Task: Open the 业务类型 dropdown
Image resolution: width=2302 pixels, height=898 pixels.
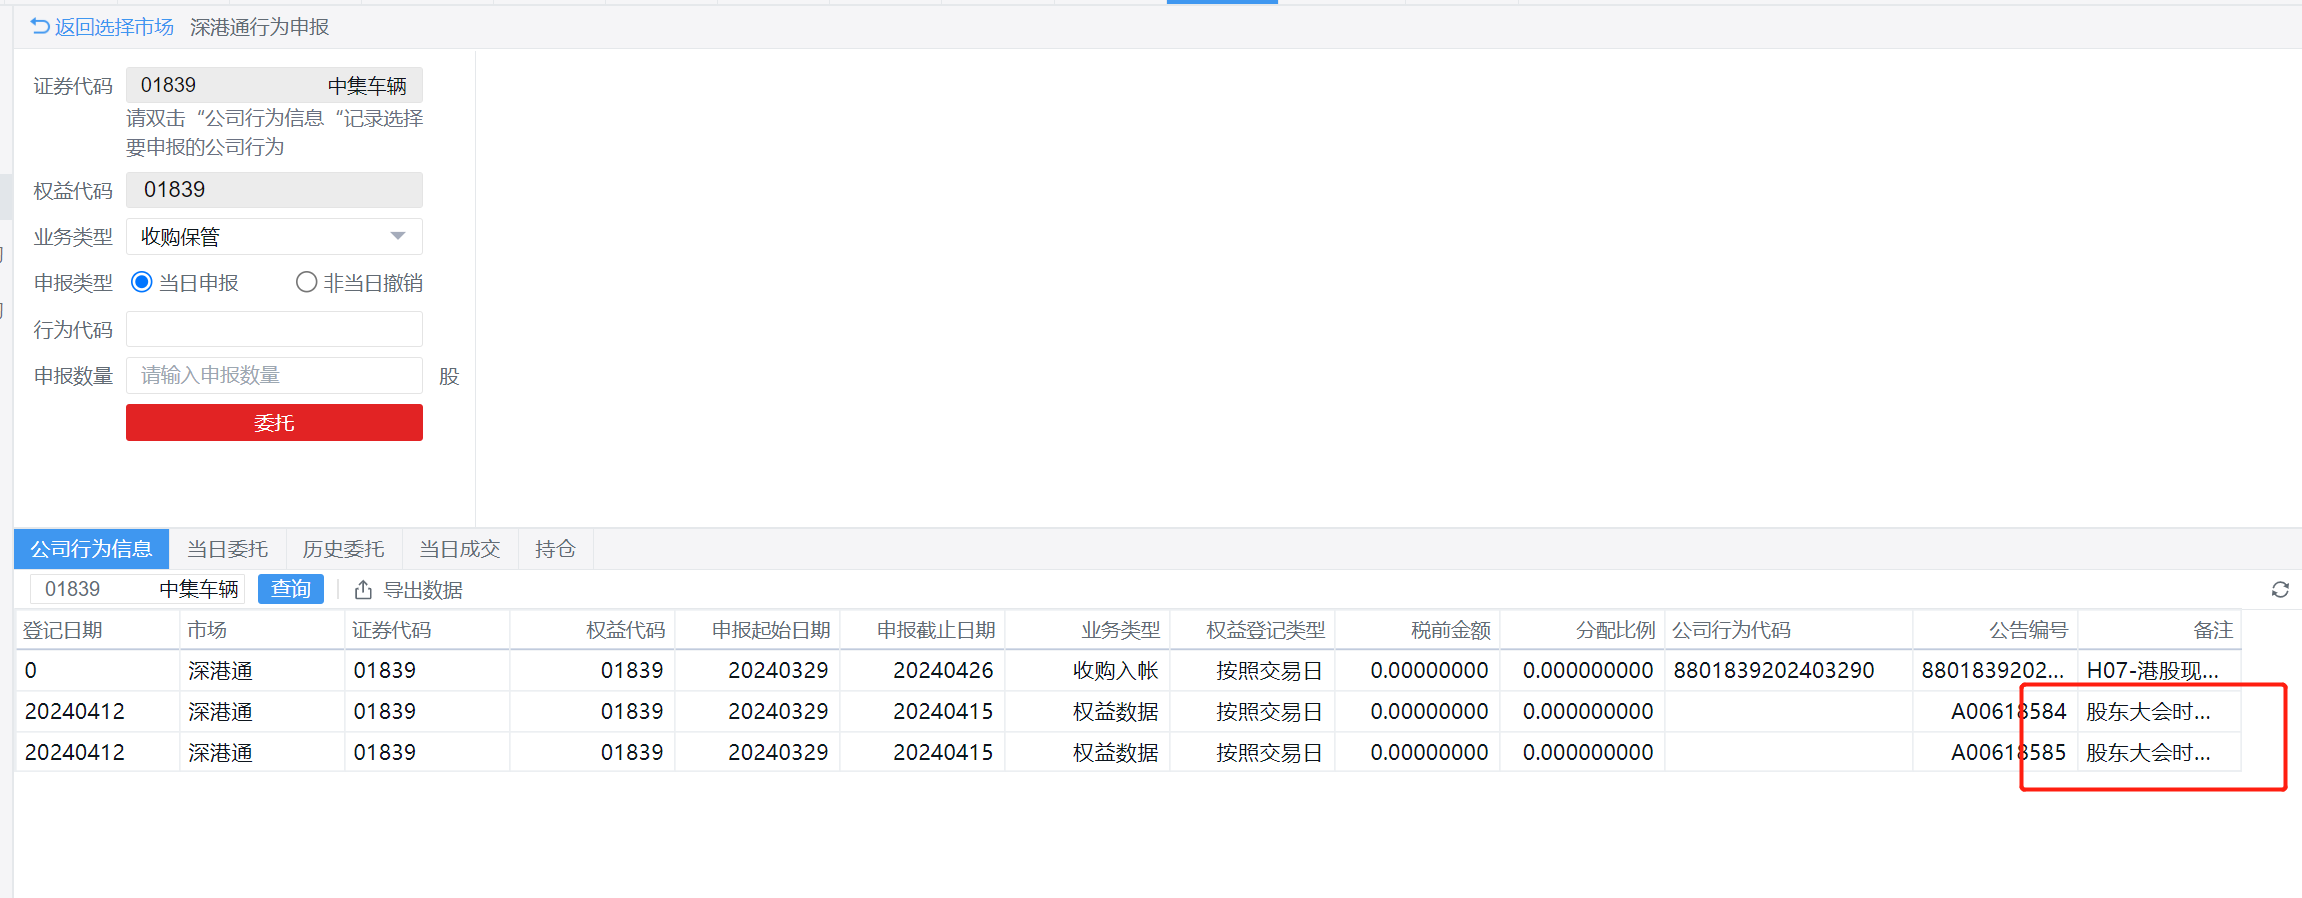Action: tap(274, 237)
